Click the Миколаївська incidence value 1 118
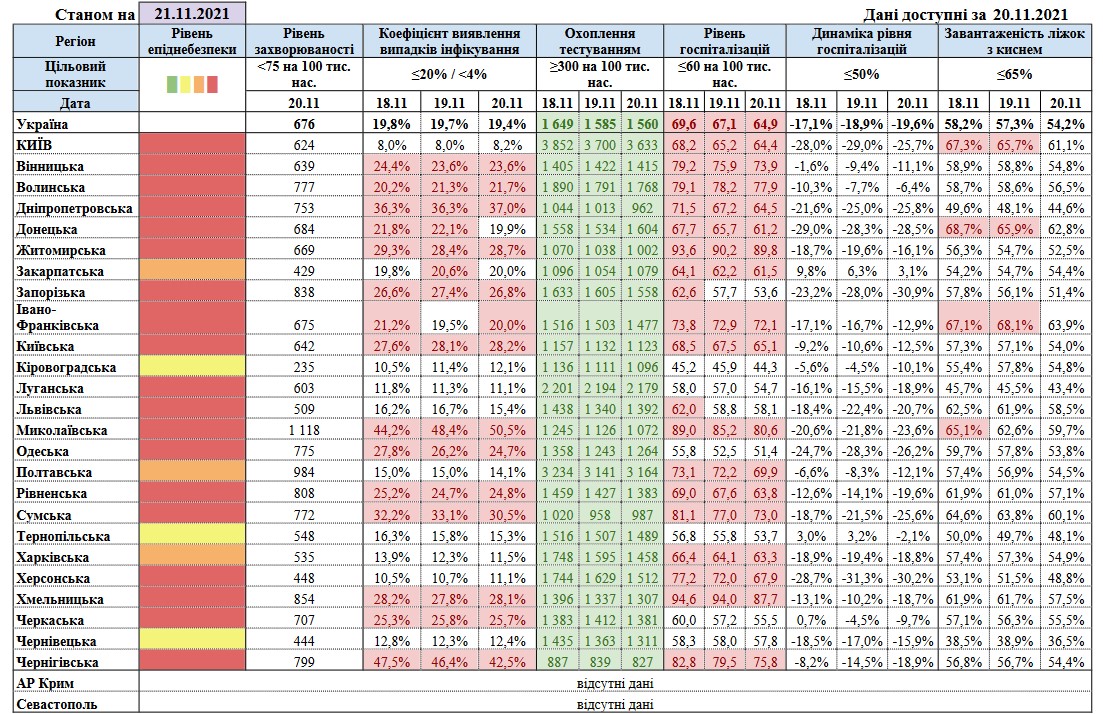Screen dimensions: 1103x714 (x=304, y=430)
